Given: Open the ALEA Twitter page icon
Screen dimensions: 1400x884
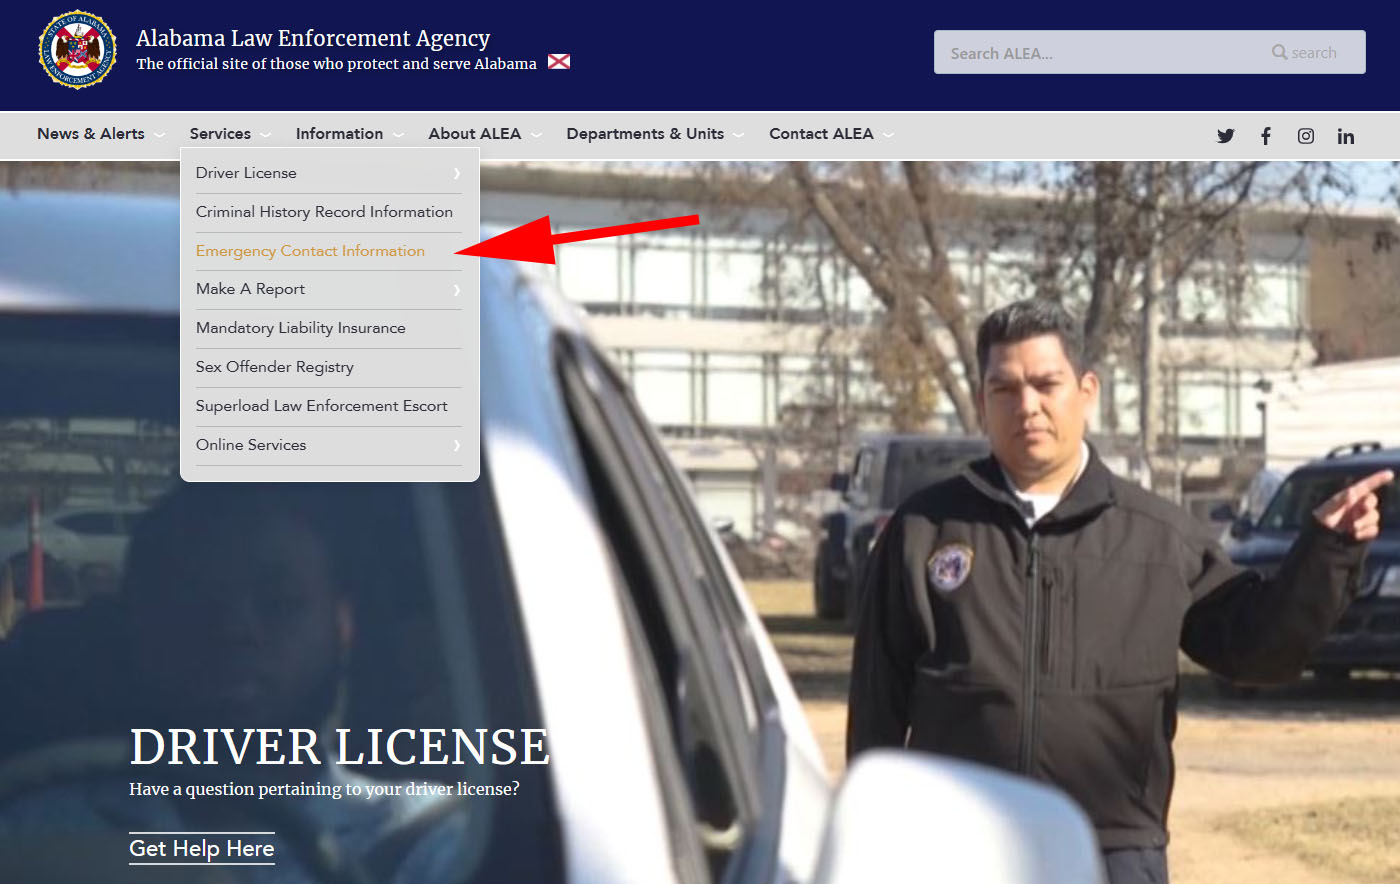Looking at the screenshot, I should coord(1225,136).
